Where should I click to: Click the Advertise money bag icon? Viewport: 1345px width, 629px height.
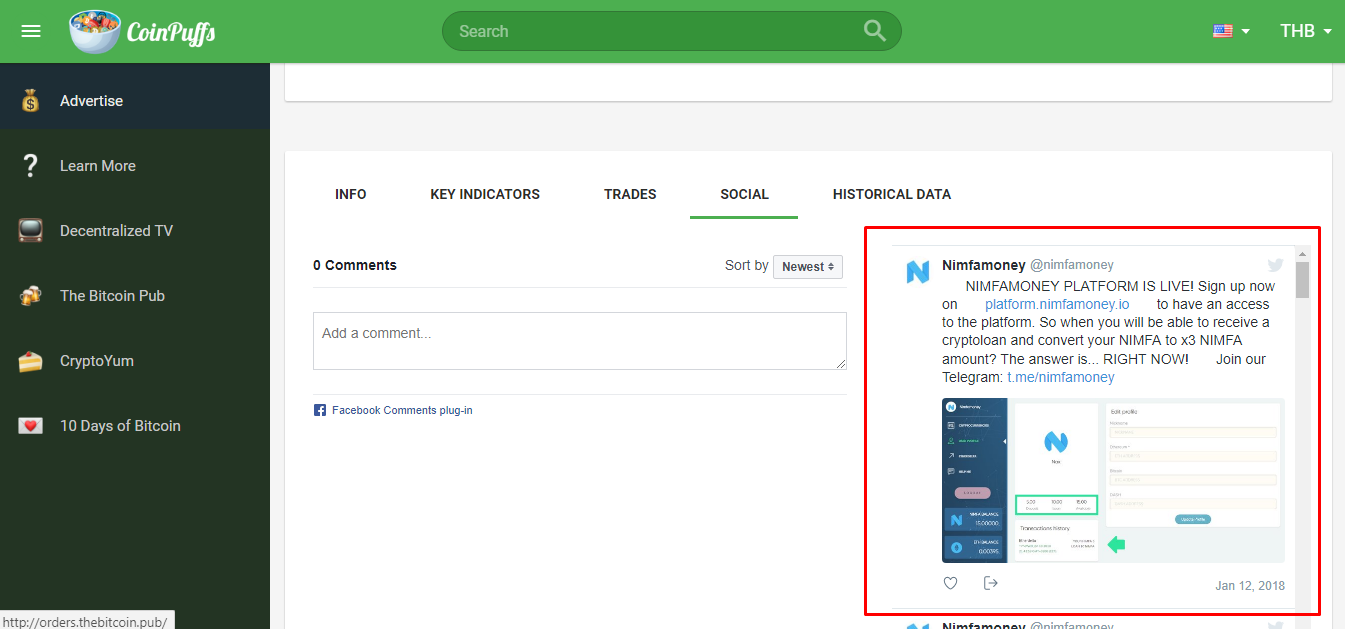31,100
